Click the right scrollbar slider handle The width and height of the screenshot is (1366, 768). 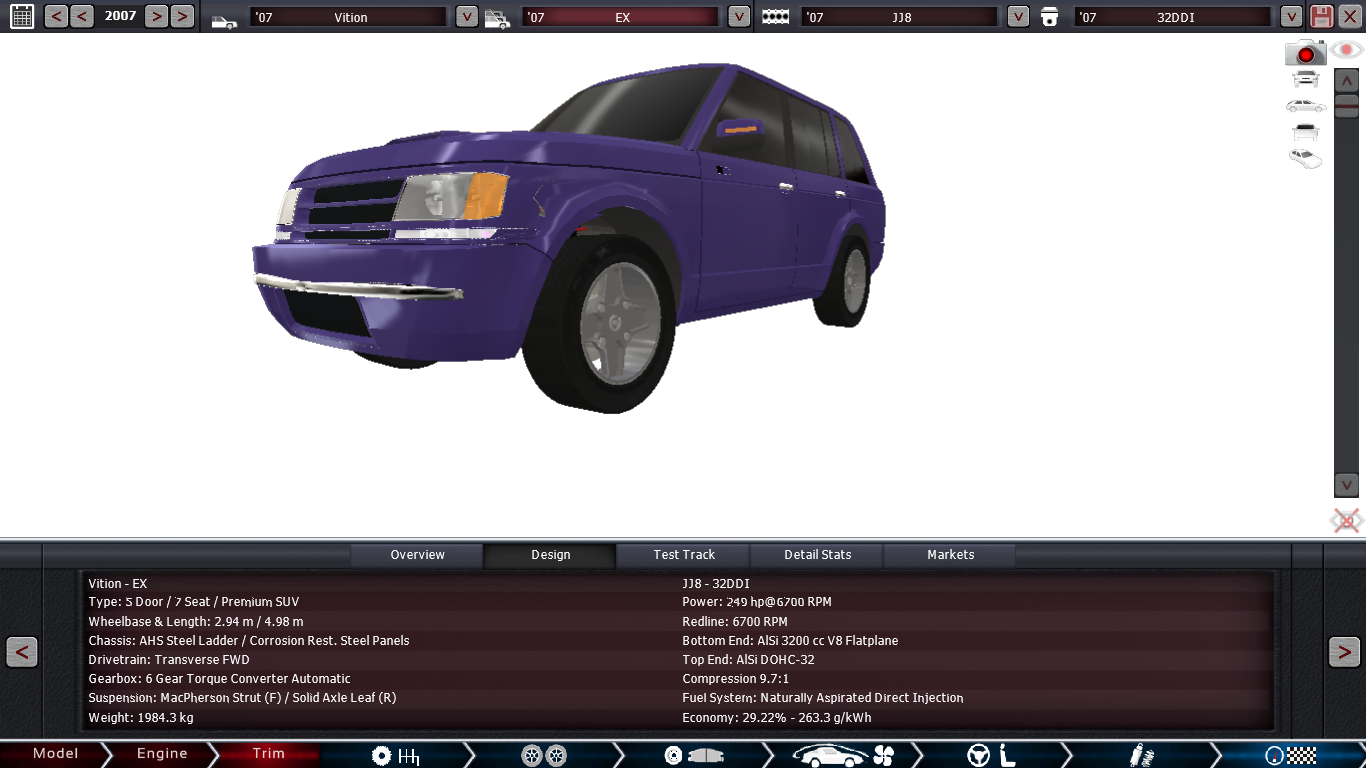pos(1346,106)
